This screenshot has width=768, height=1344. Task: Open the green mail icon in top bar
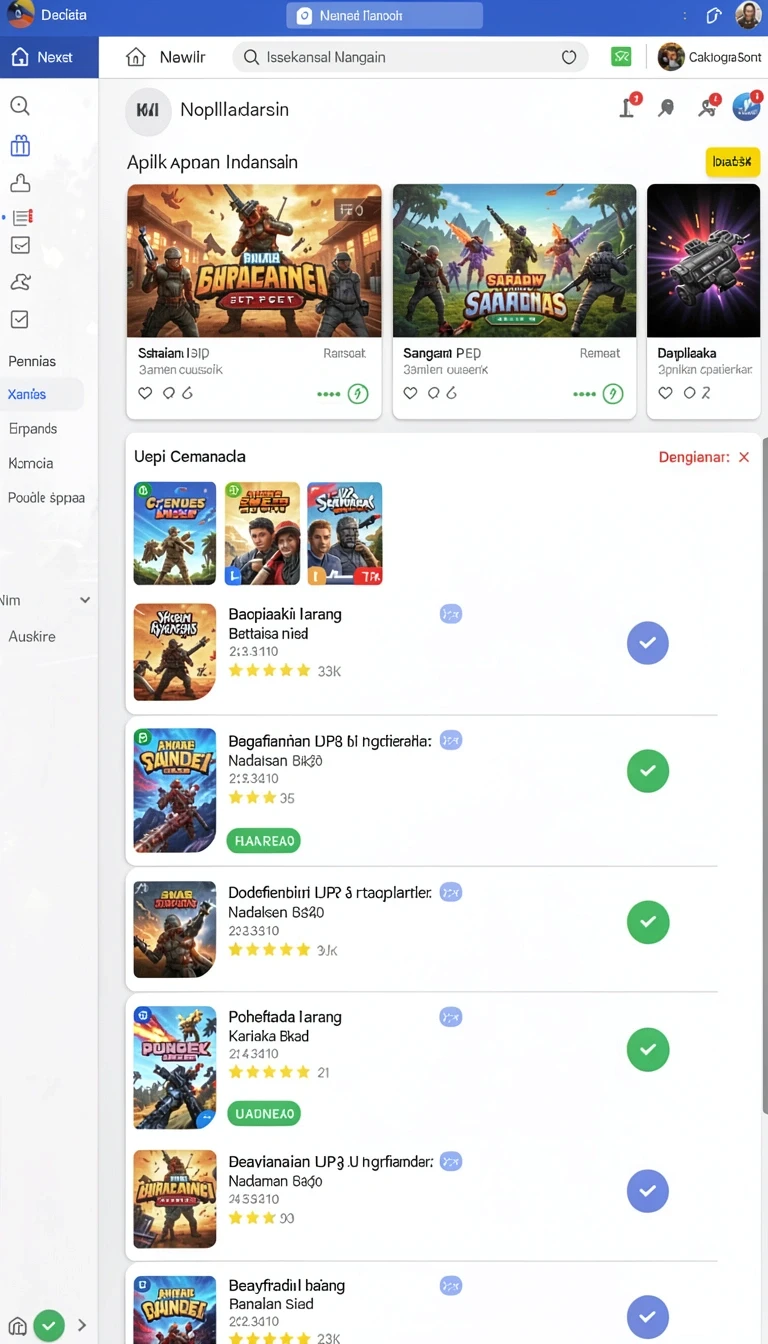pyautogui.click(x=622, y=57)
